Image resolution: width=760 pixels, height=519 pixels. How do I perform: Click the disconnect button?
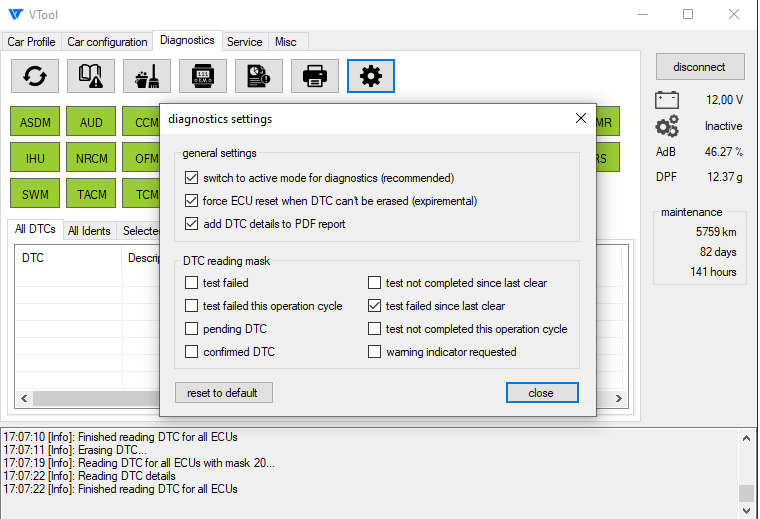700,67
